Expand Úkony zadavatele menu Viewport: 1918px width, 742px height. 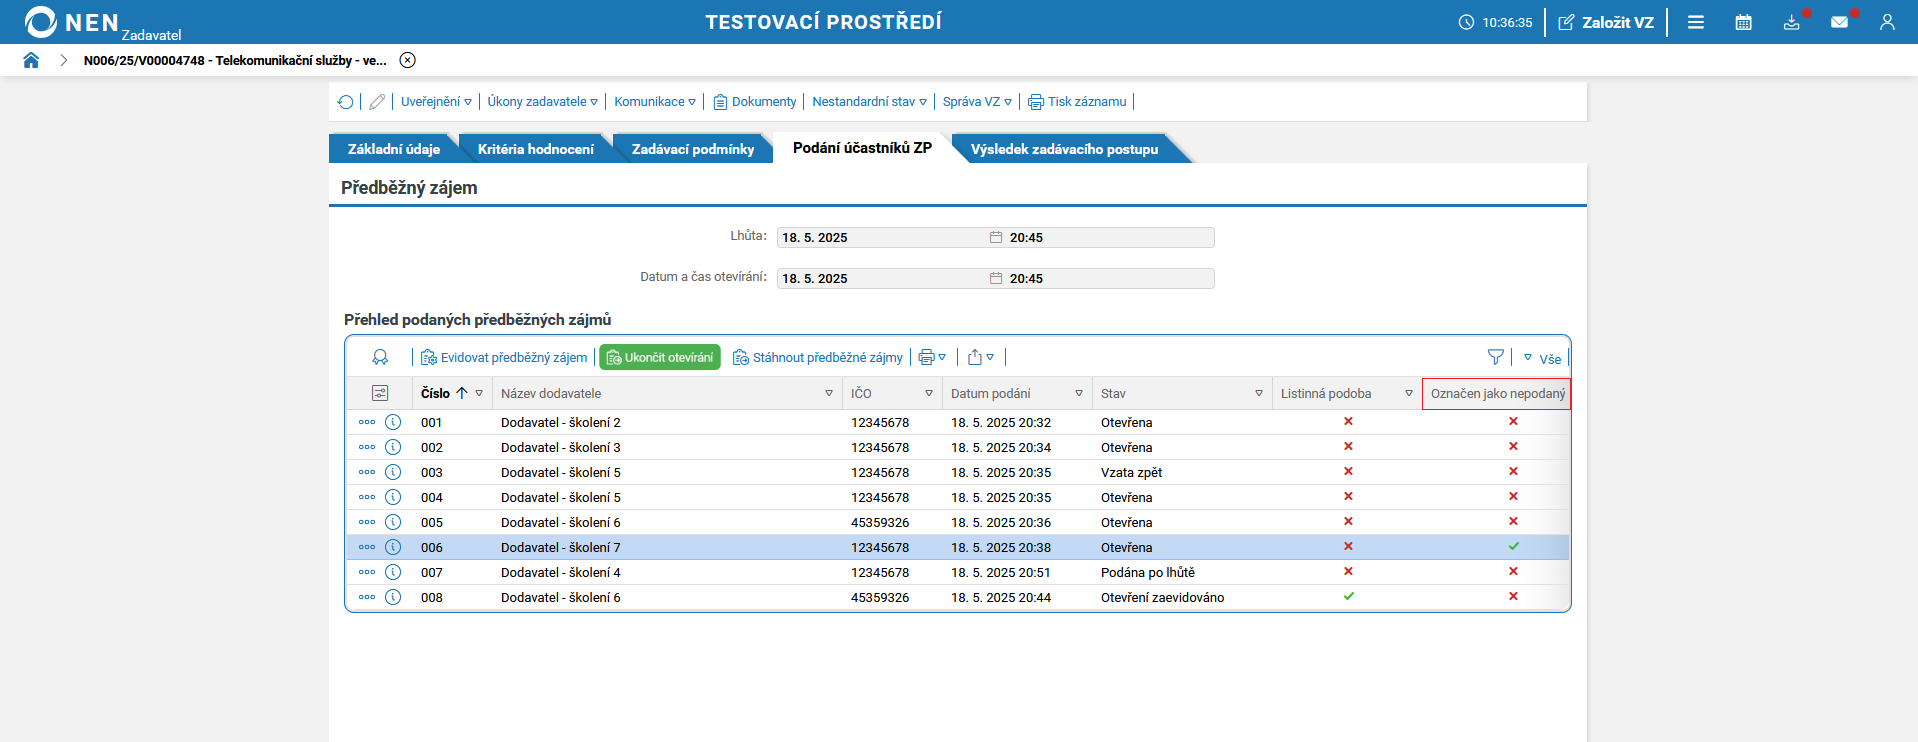tap(542, 102)
